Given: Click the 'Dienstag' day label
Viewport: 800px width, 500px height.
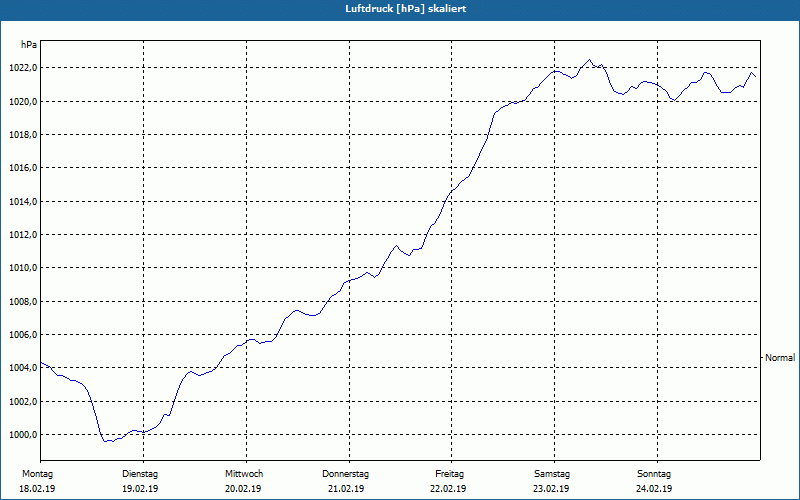Looking at the screenshot, I should point(140,474).
